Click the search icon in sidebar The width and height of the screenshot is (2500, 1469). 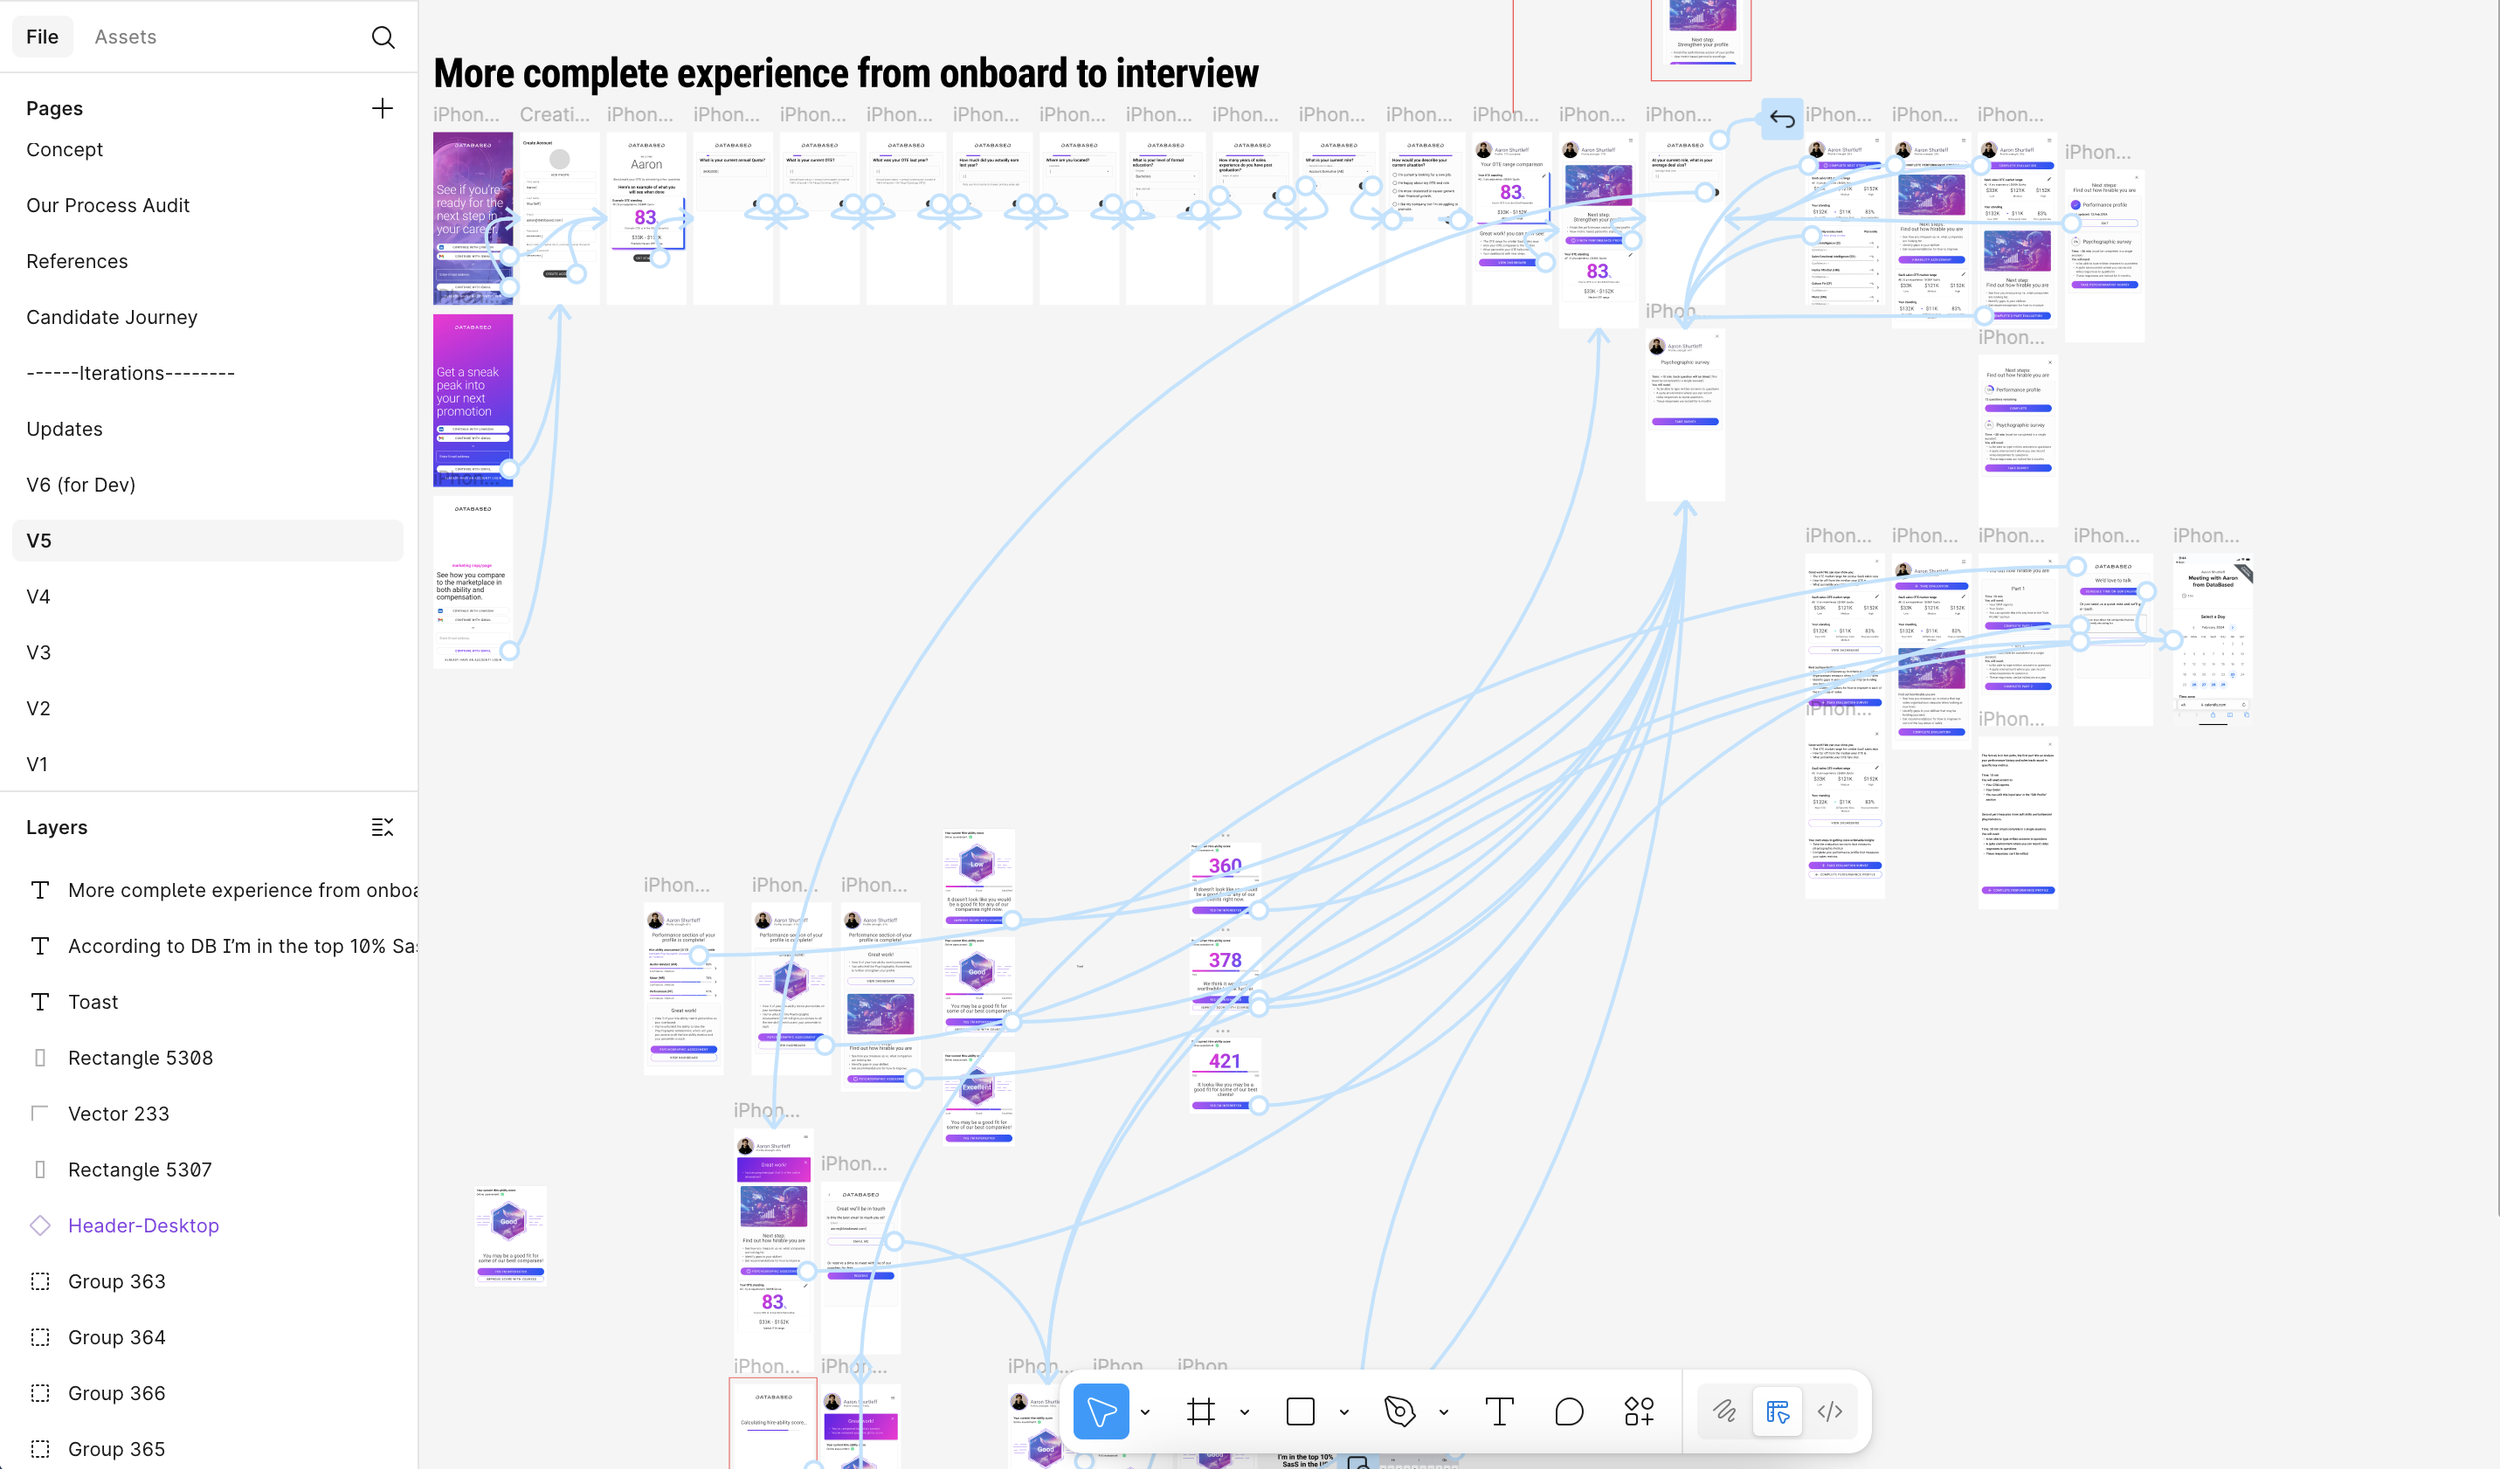pos(383,37)
